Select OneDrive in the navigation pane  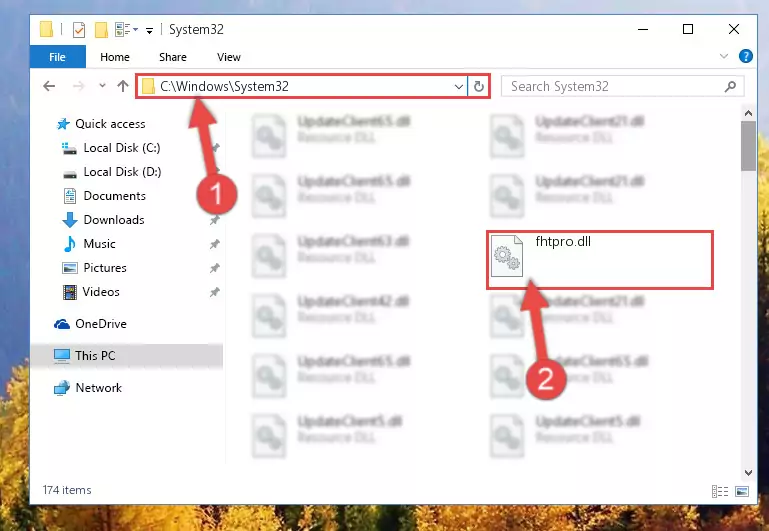(101, 324)
